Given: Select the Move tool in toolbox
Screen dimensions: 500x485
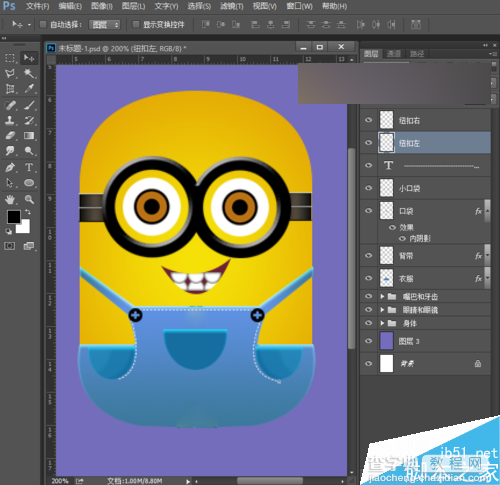Looking at the screenshot, I should click(29, 58).
